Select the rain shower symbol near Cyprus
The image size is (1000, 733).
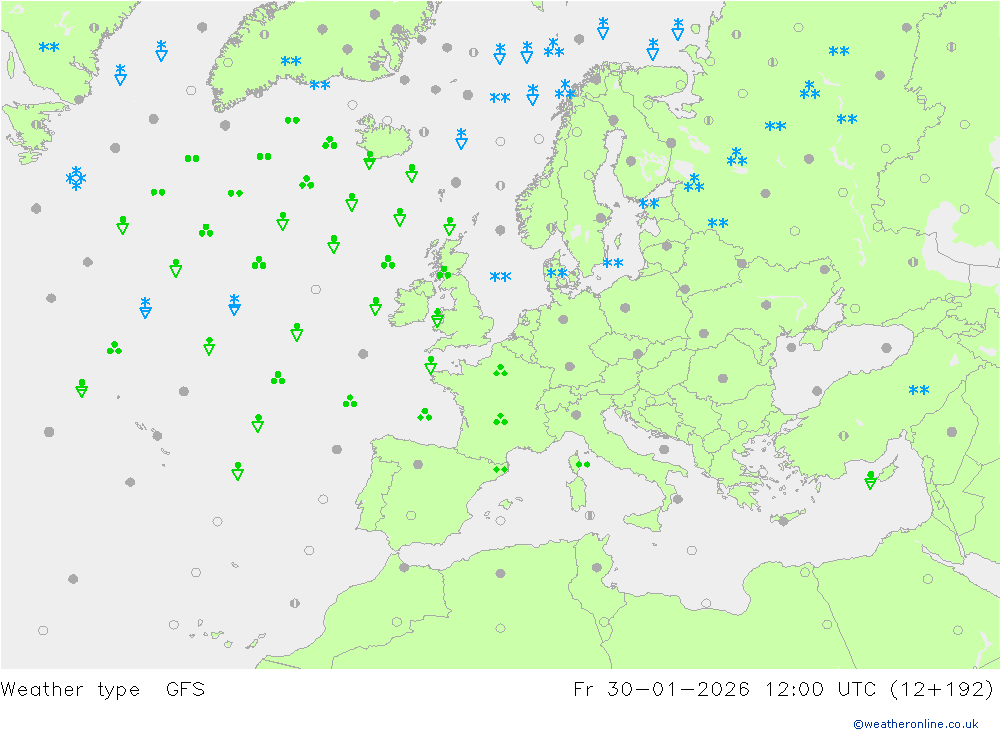click(x=871, y=480)
